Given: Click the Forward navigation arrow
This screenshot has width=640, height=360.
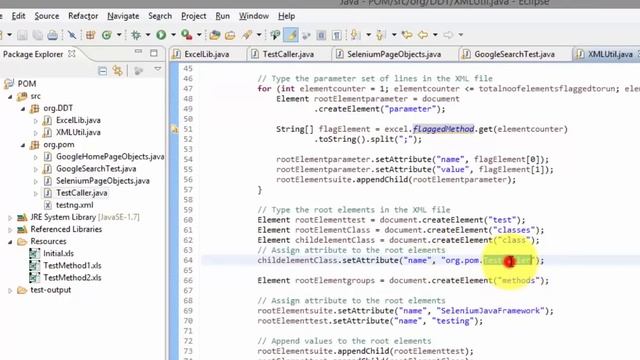Looking at the screenshot, I should coord(448,35).
